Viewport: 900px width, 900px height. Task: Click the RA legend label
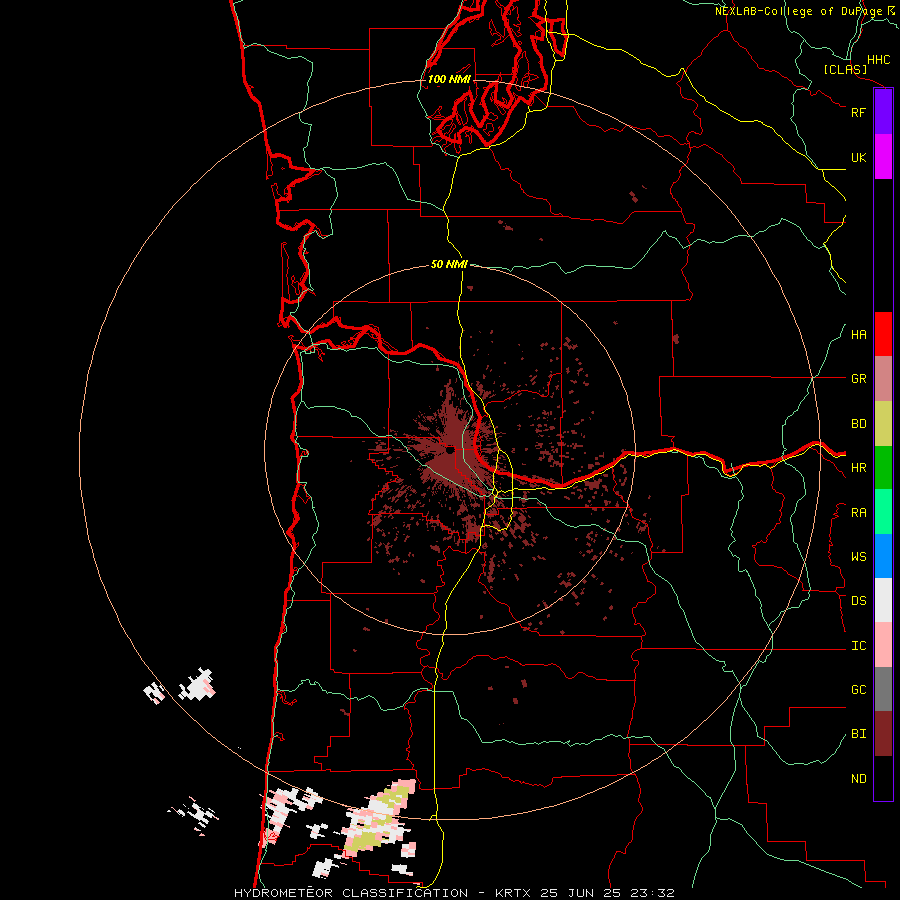[858, 513]
